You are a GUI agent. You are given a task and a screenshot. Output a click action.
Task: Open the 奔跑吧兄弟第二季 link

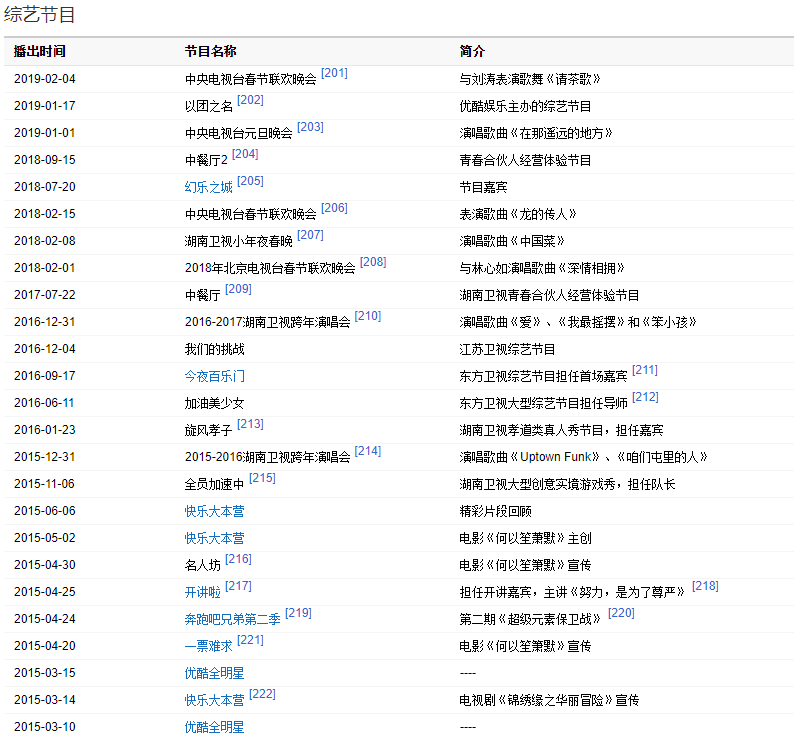pos(232,619)
